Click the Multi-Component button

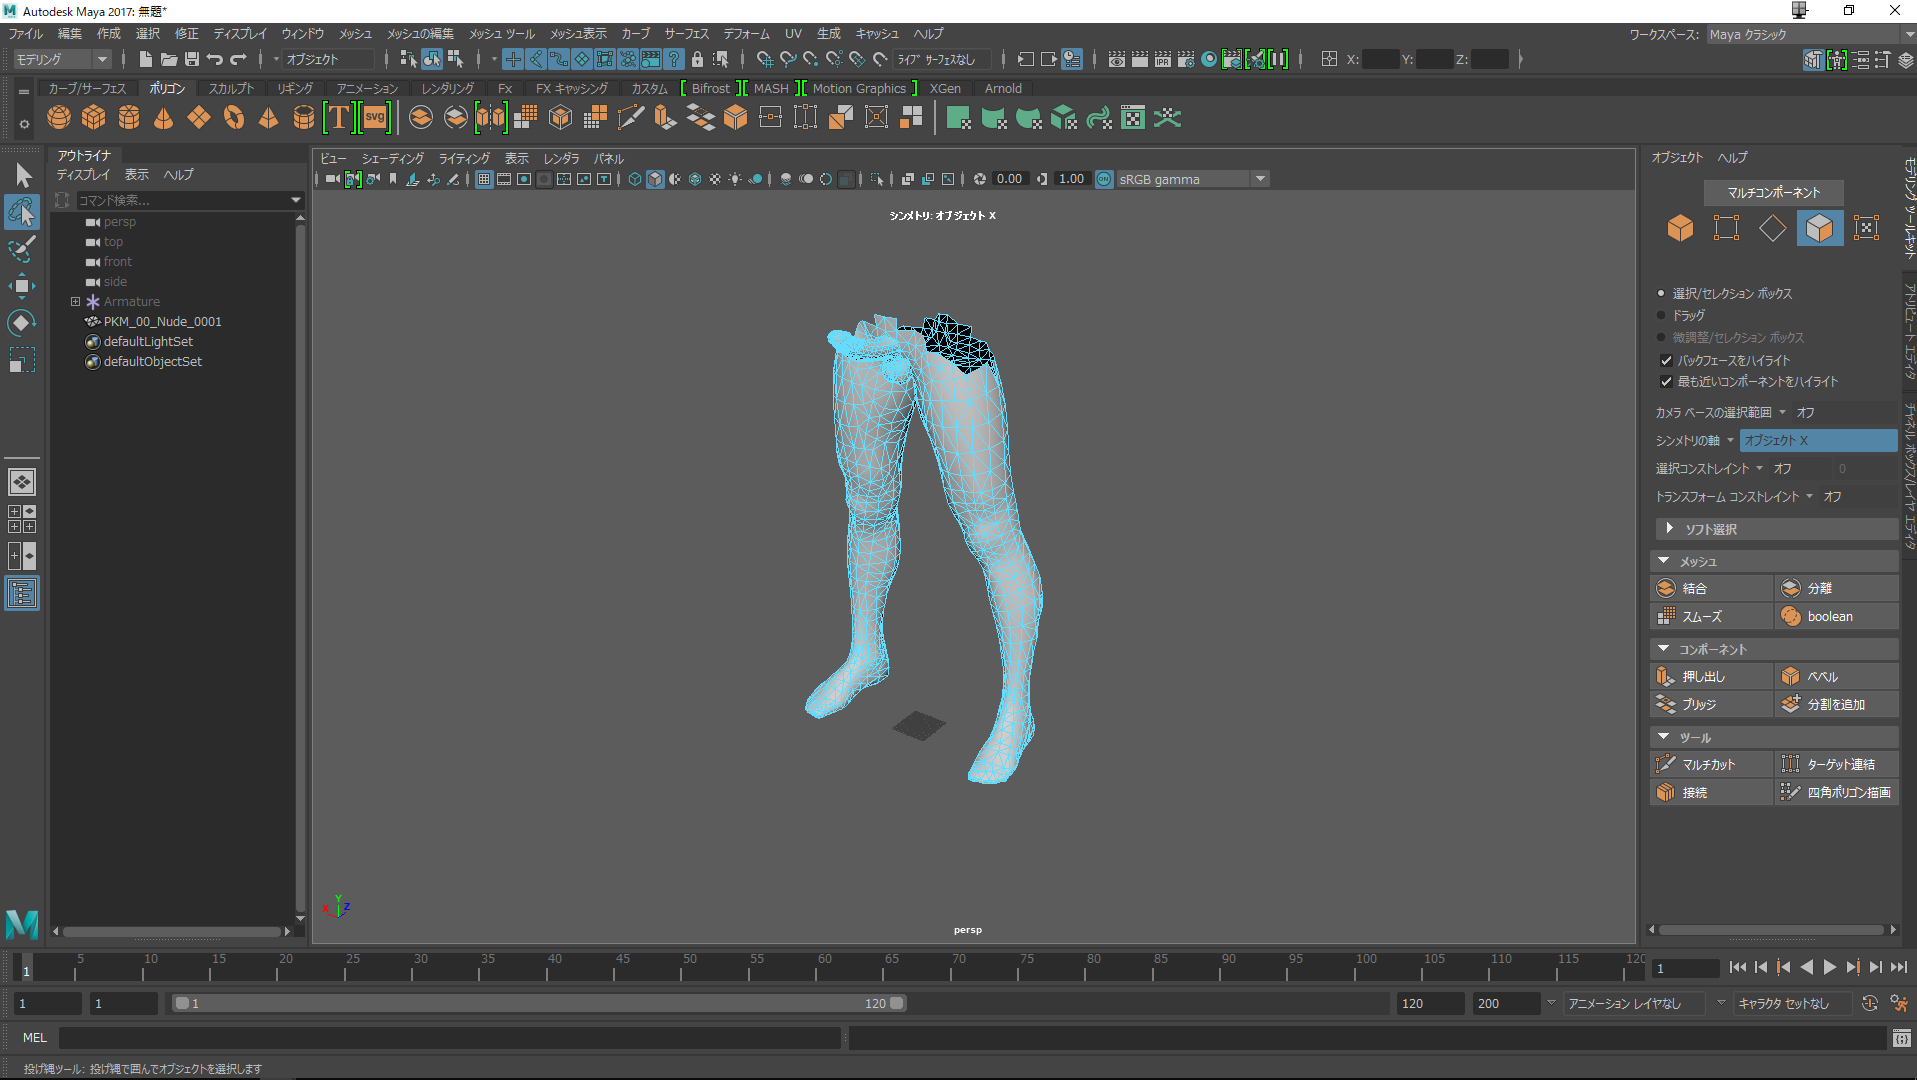point(1773,192)
